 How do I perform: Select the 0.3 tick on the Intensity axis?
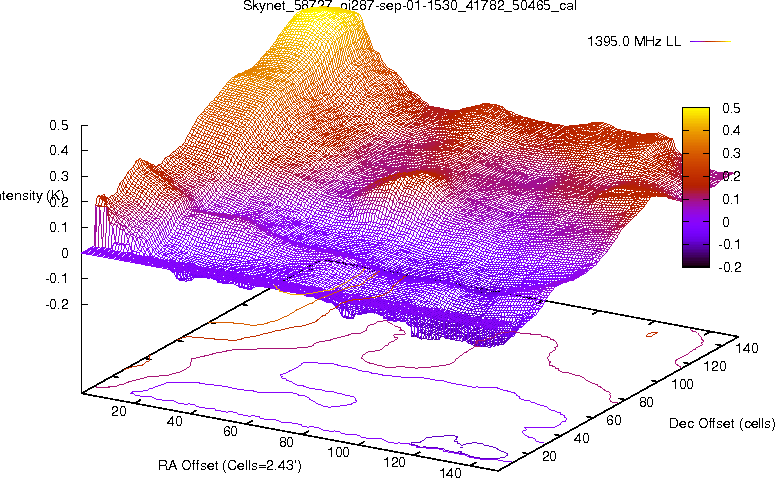point(59,176)
